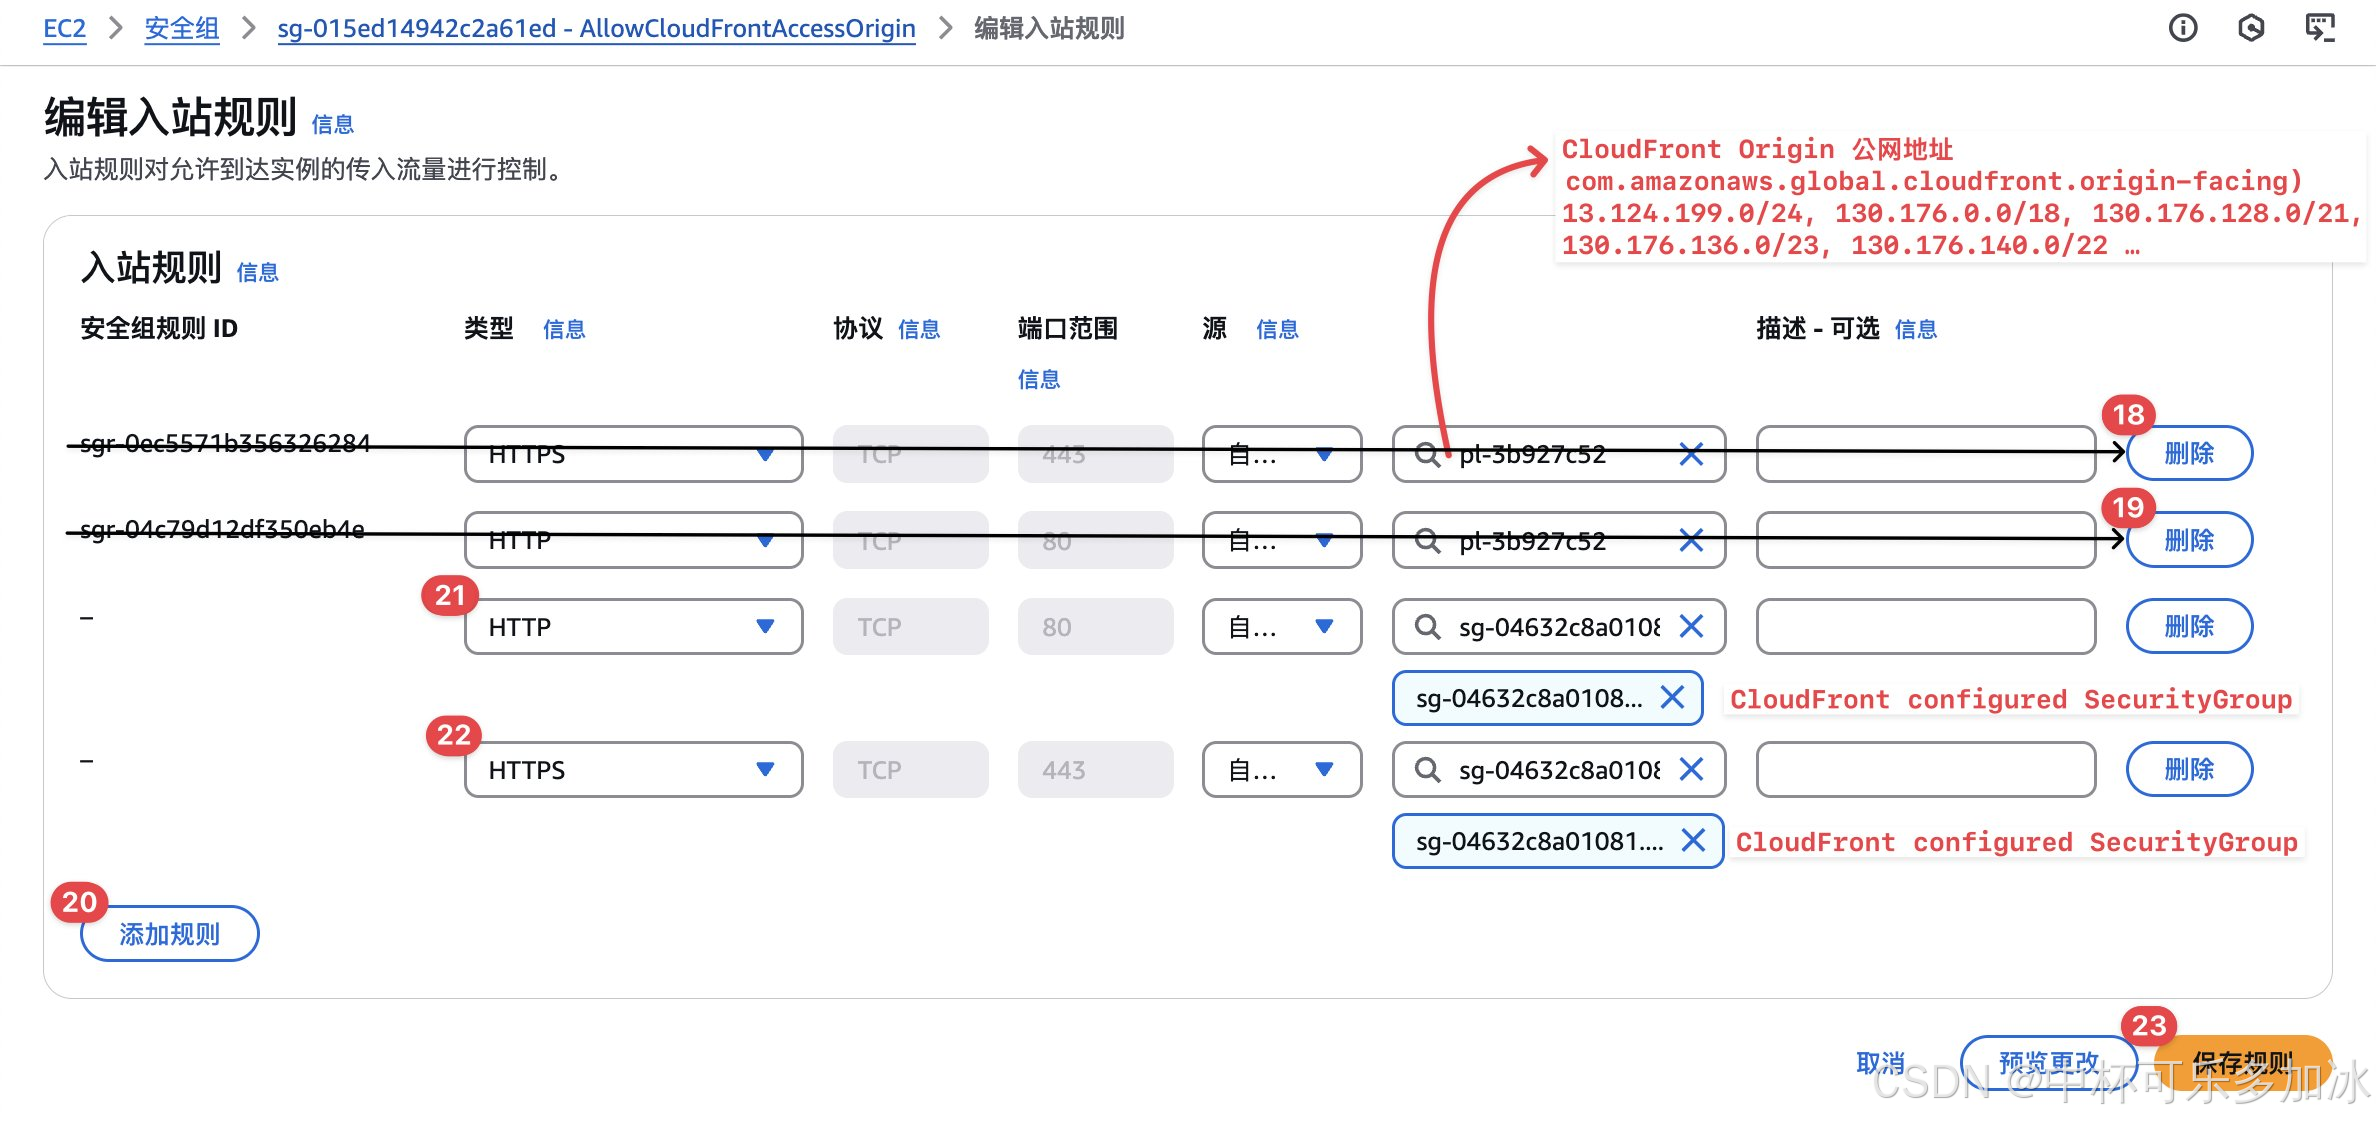Expand type dropdown for rule sgr-0ec5571b356326284
Viewport: 2376px width, 1121px height.
[x=633, y=454]
